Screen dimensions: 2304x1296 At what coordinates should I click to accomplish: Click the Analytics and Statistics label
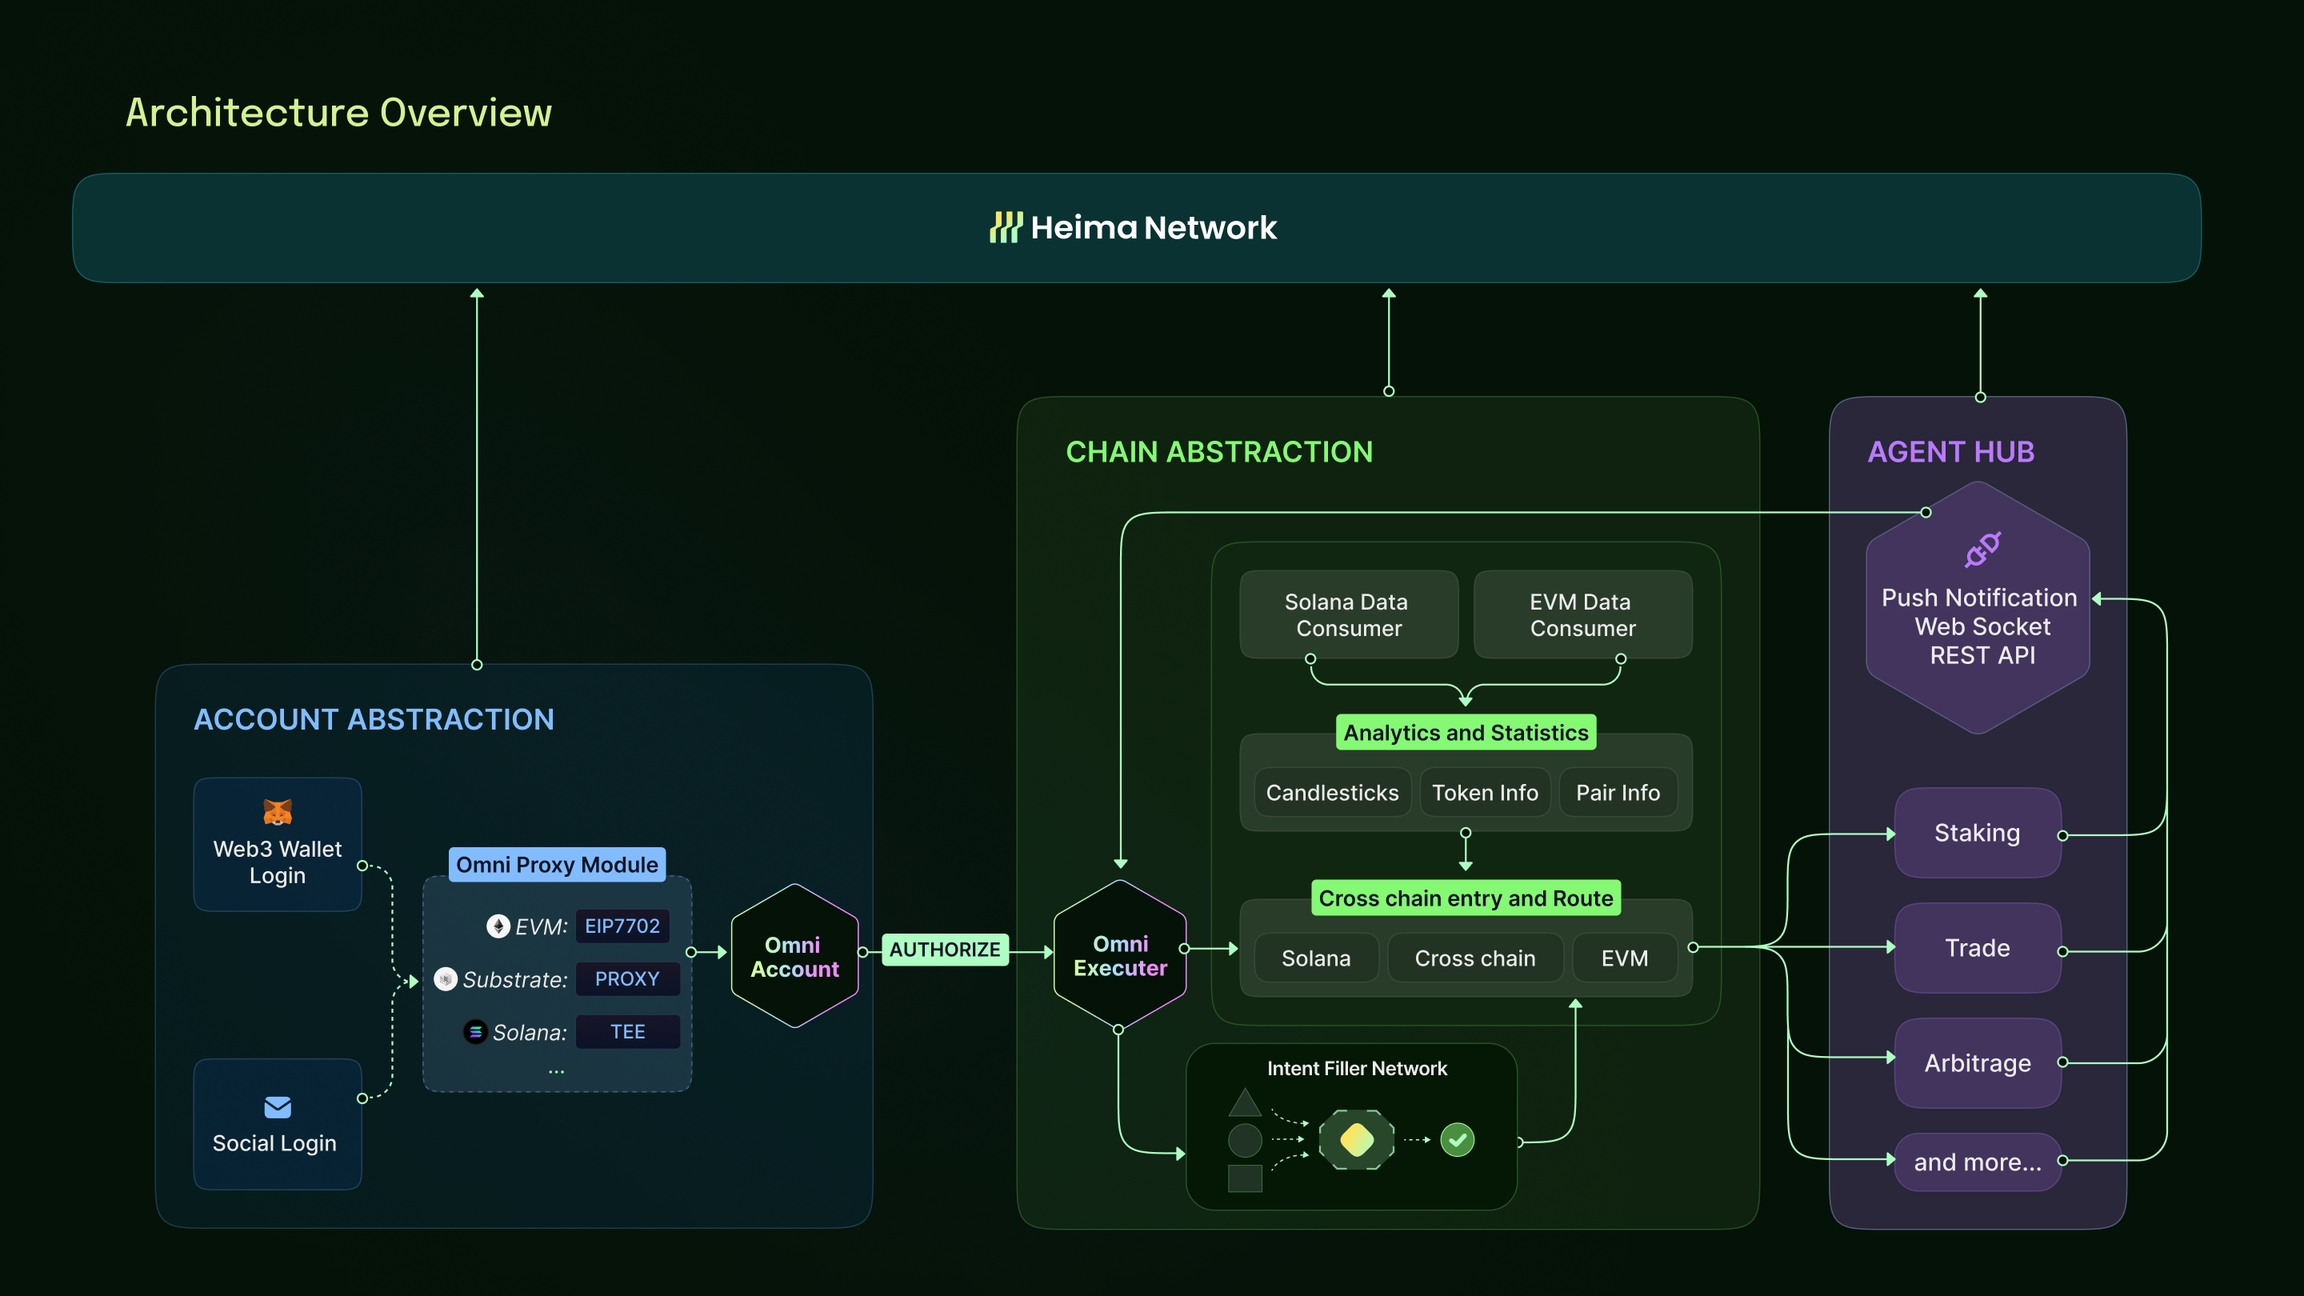(1466, 732)
